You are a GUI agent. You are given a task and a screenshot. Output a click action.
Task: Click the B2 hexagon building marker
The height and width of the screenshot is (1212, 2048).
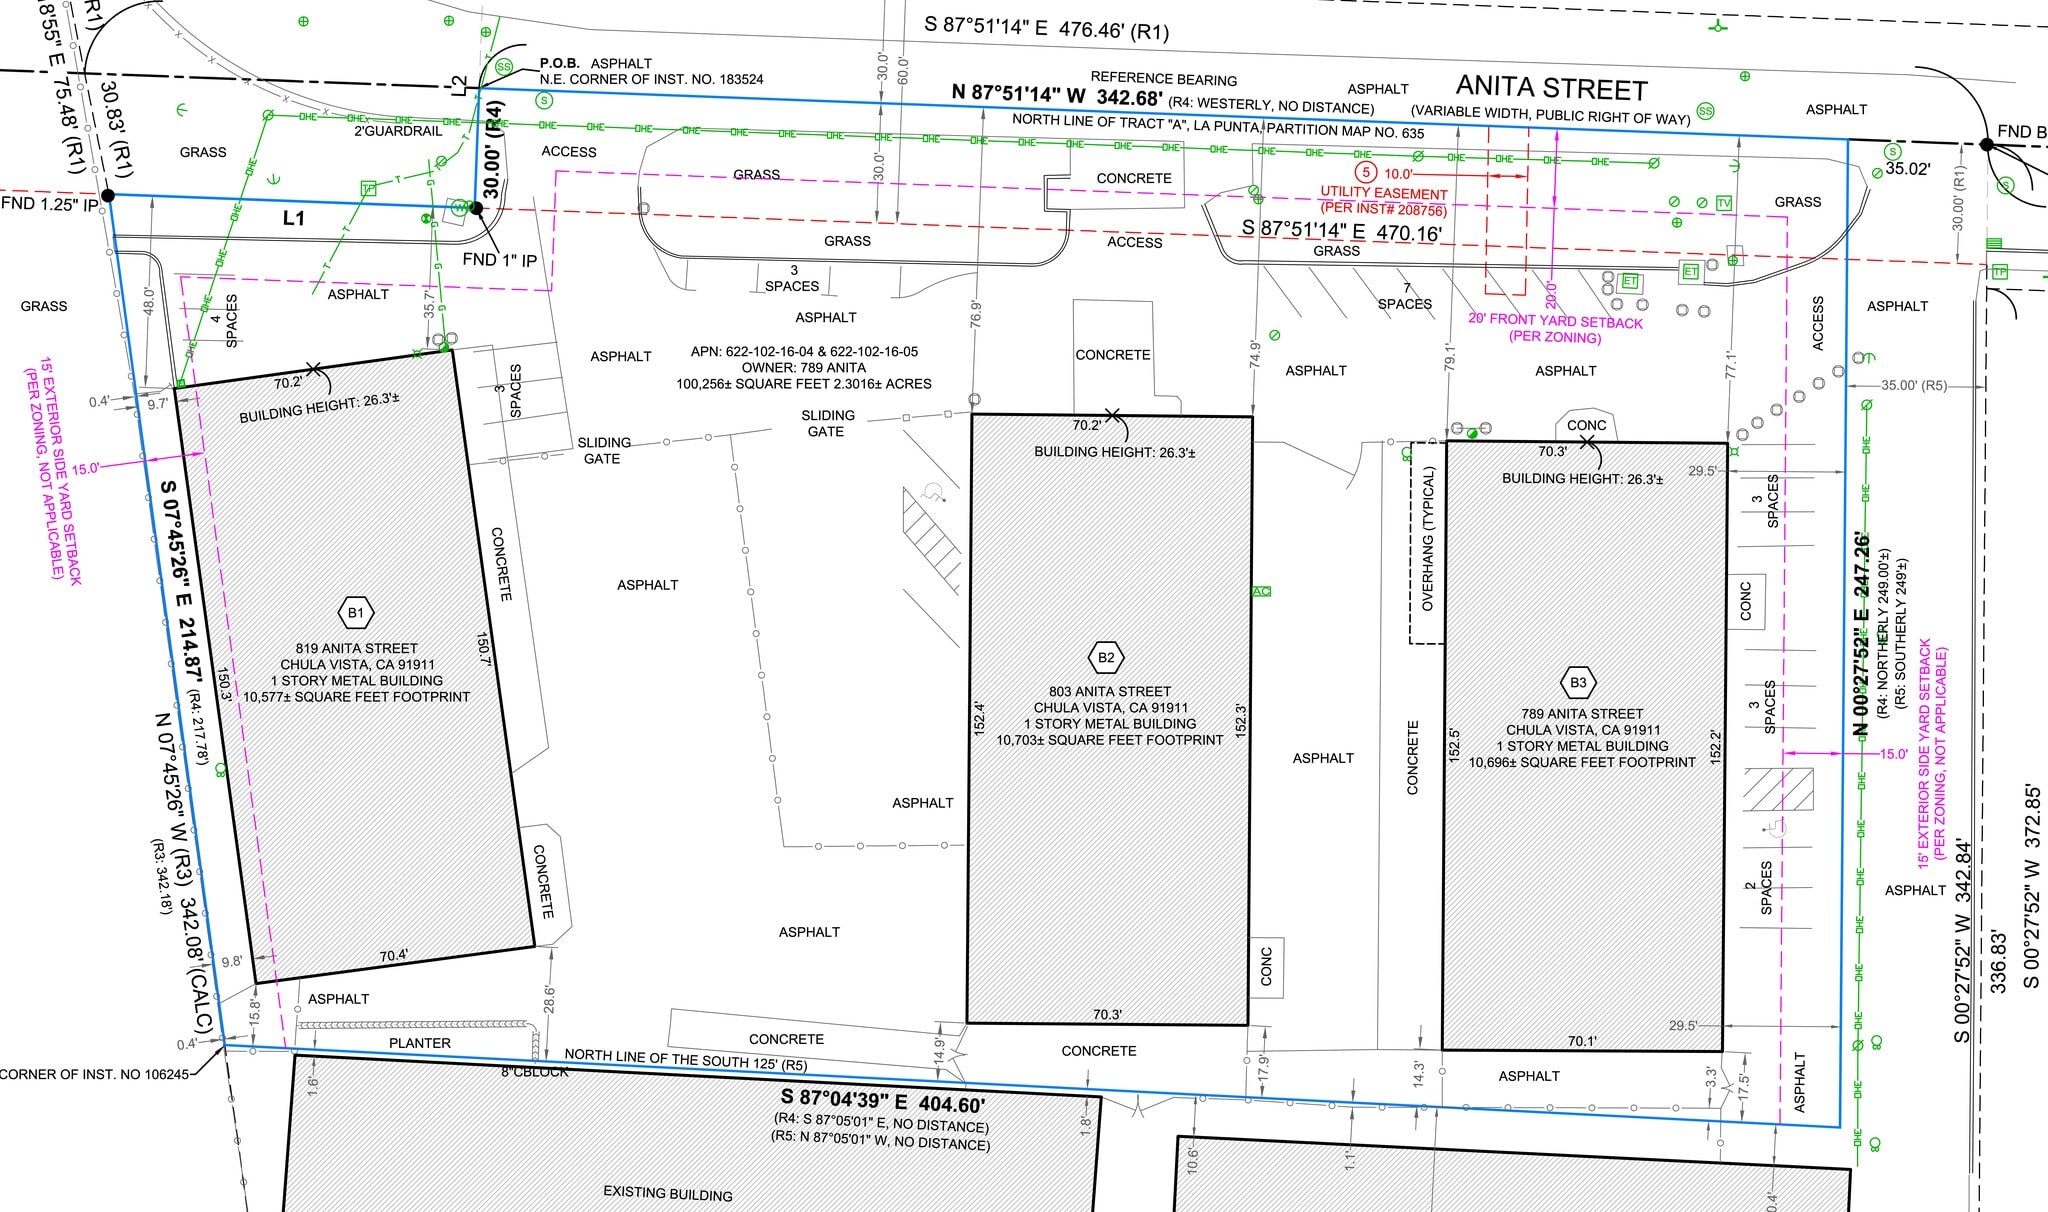(x=1106, y=657)
